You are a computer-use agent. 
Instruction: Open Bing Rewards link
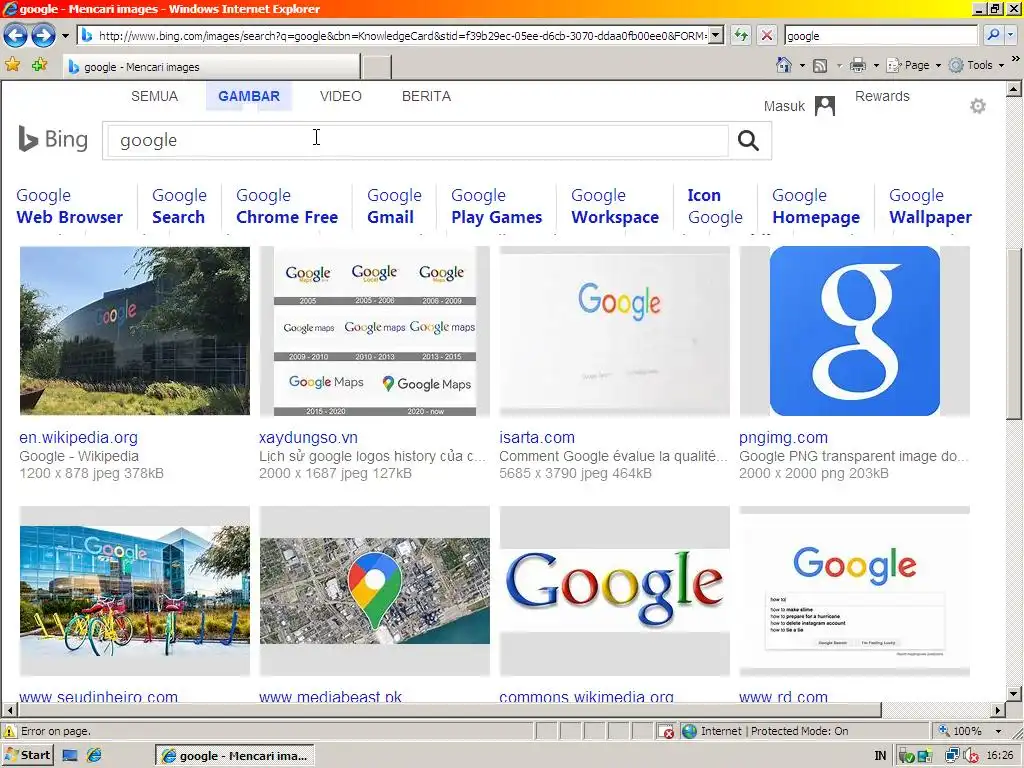point(882,96)
